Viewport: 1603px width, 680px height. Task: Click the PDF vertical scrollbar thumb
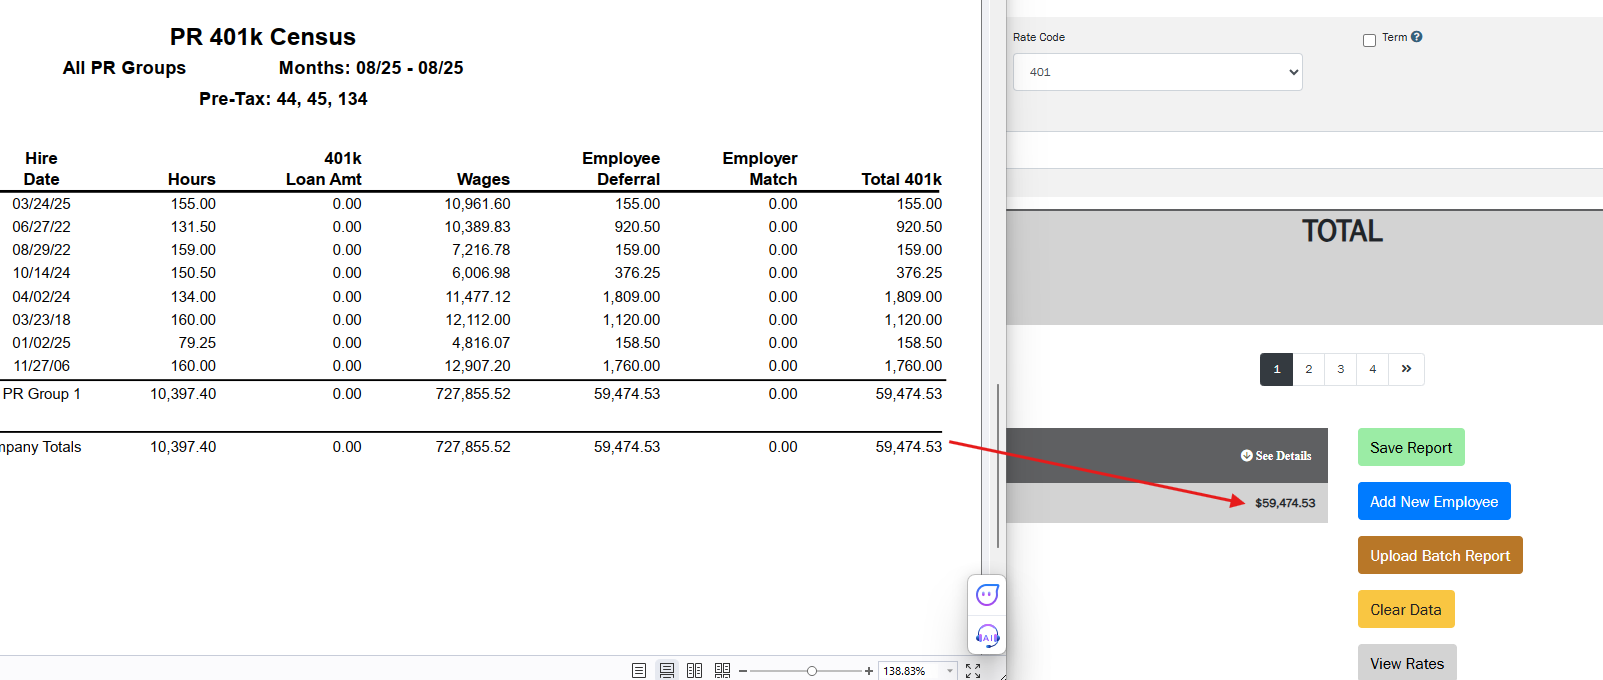[x=998, y=465]
